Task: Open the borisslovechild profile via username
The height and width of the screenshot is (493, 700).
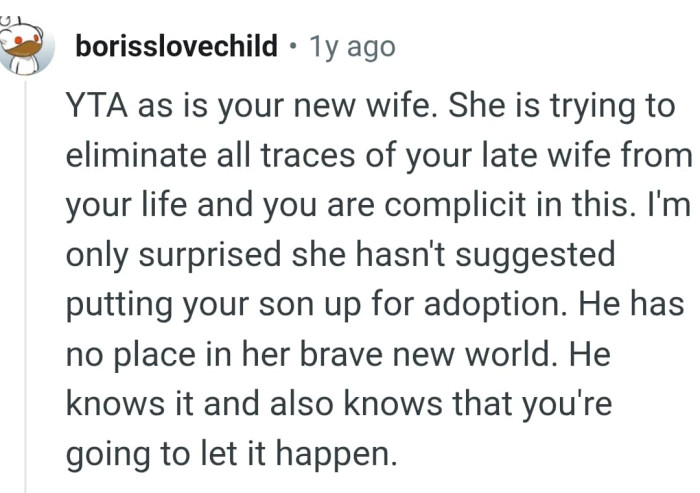Action: [176, 47]
